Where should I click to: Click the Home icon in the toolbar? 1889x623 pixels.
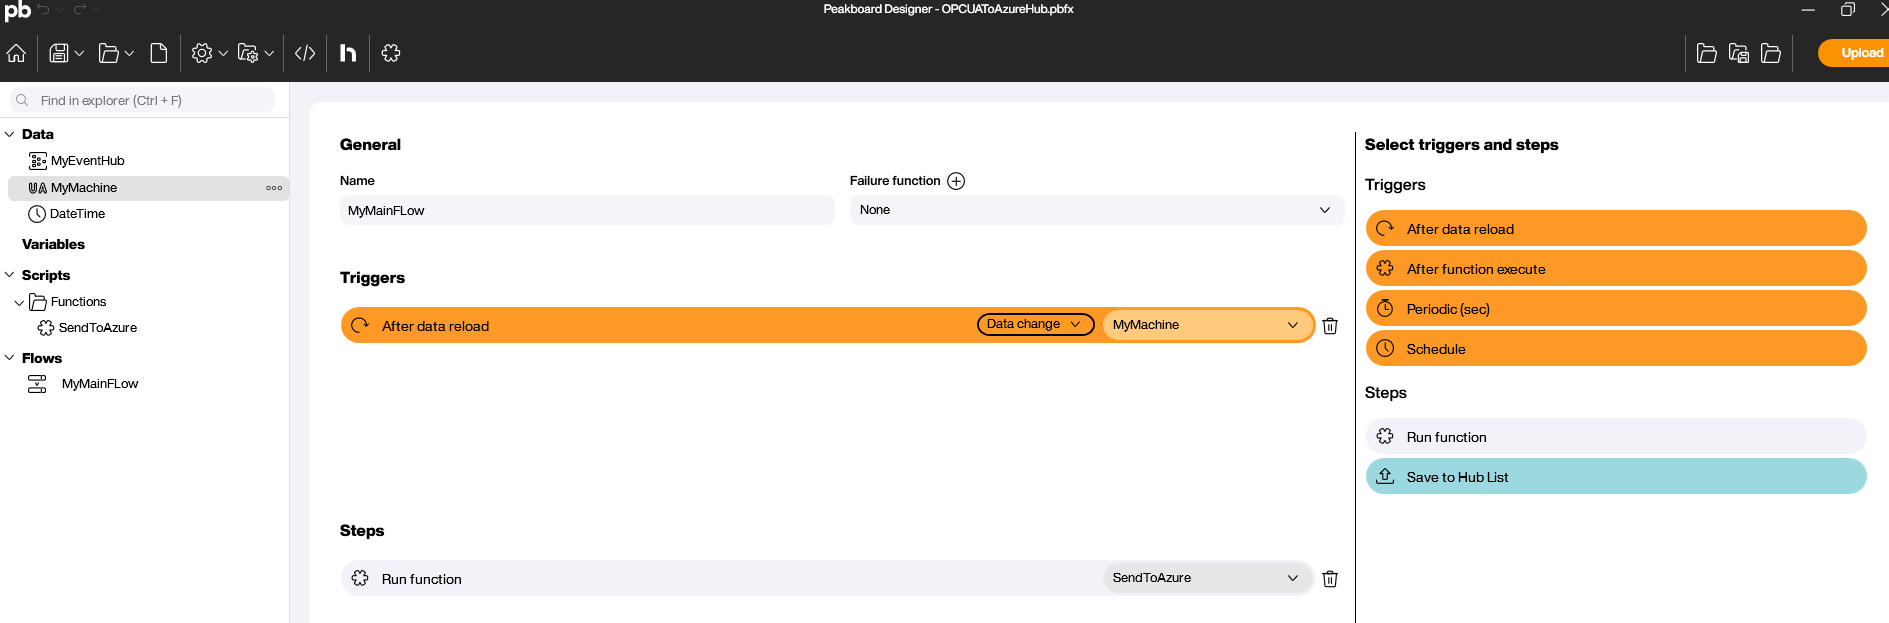point(16,53)
